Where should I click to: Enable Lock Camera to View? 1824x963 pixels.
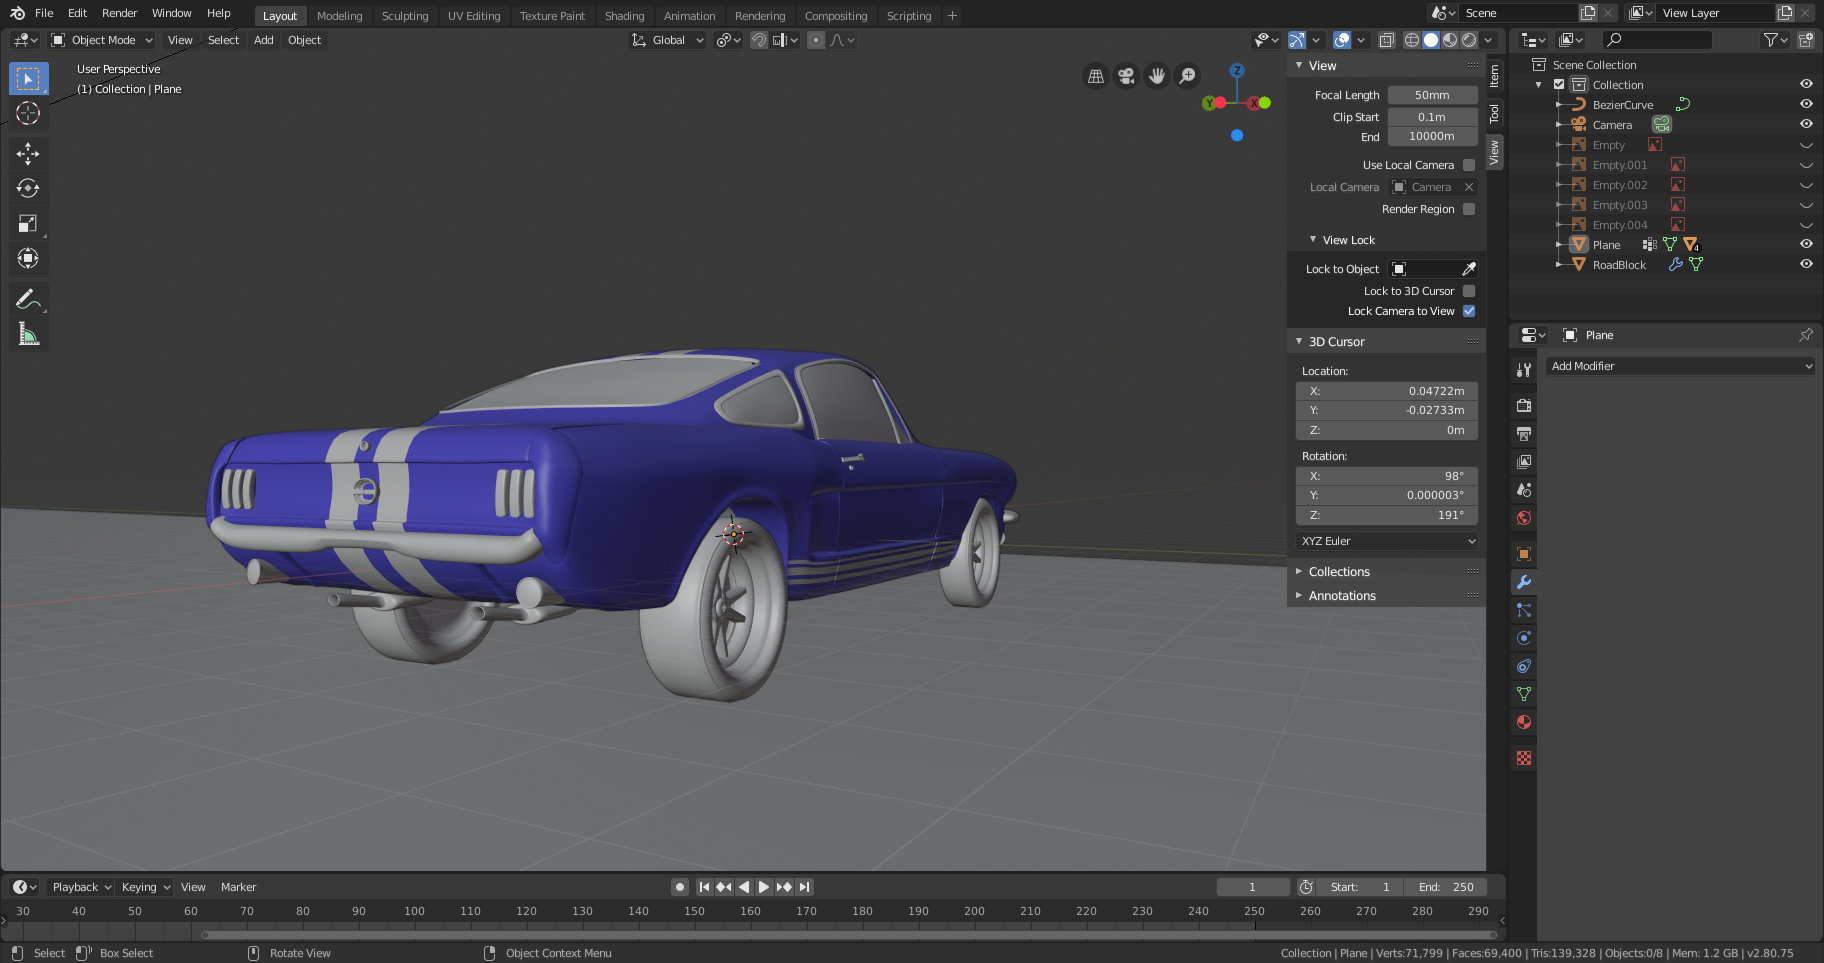point(1468,311)
